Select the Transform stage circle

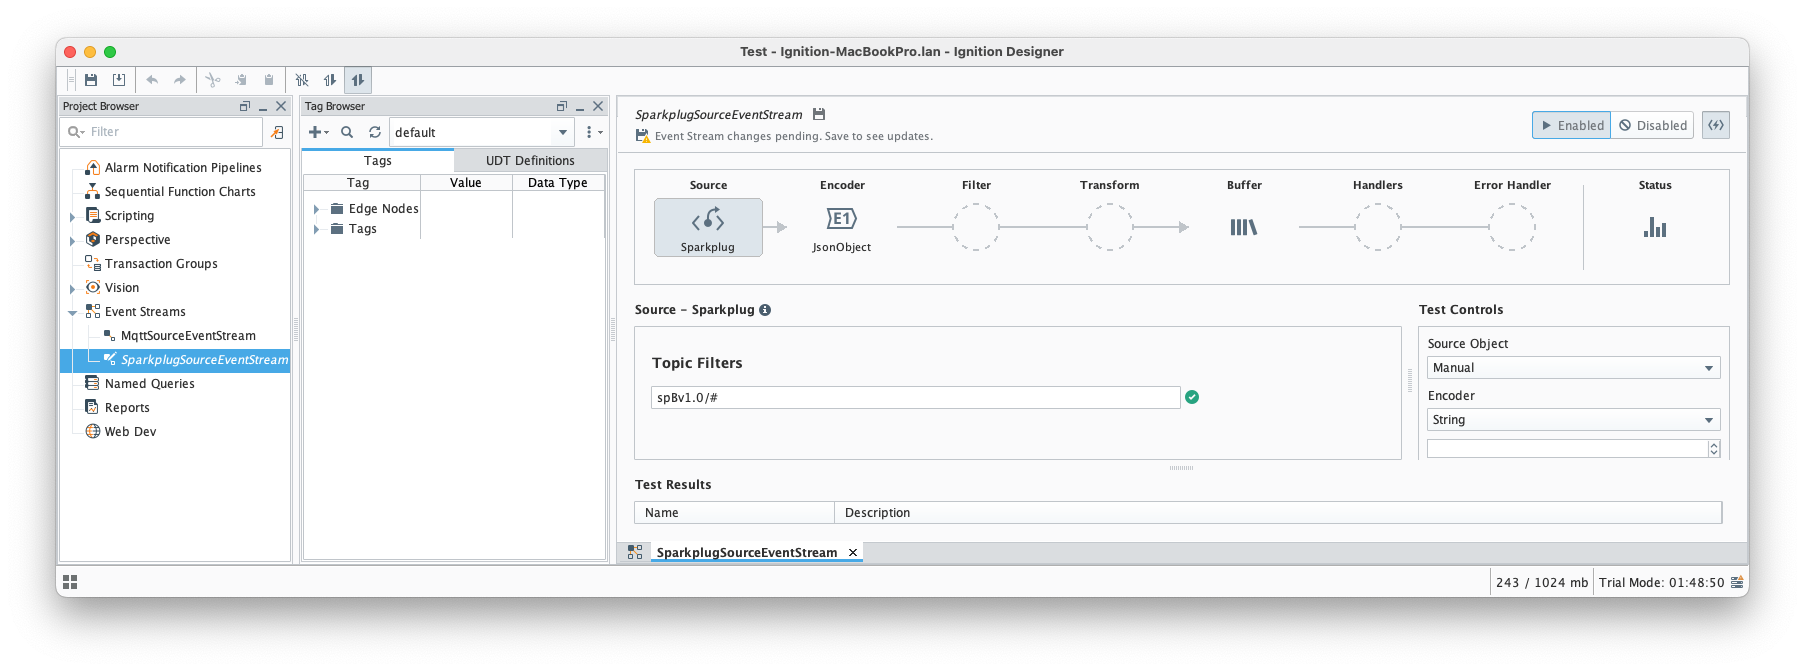point(1110,227)
